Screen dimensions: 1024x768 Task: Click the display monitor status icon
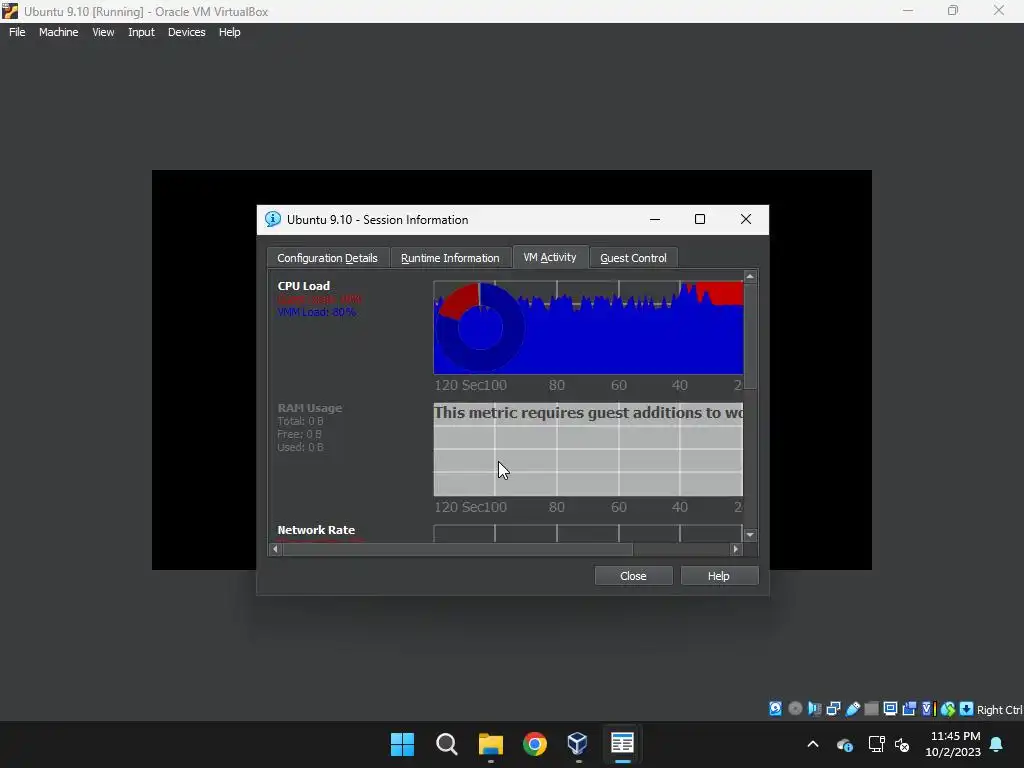890,709
